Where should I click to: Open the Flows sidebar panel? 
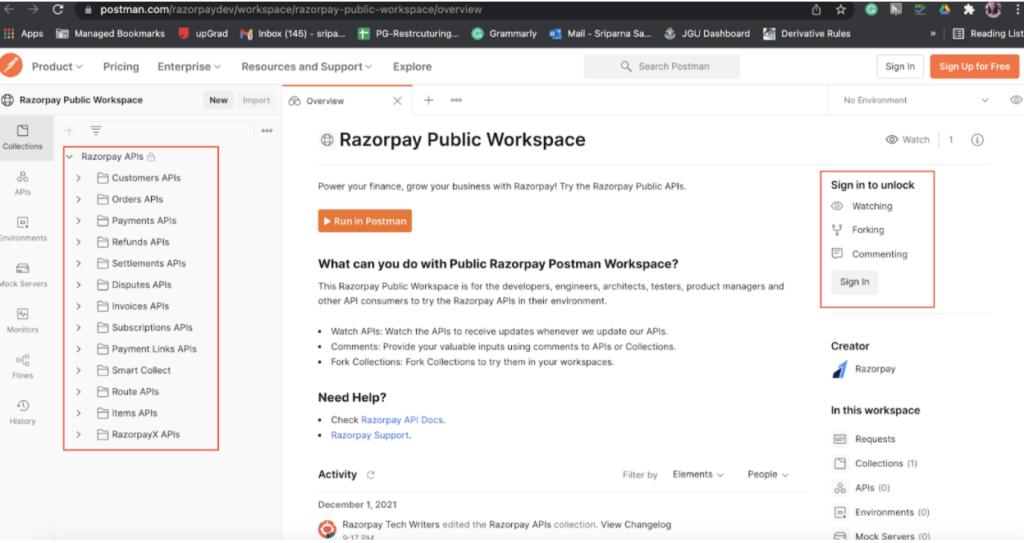[x=23, y=367]
